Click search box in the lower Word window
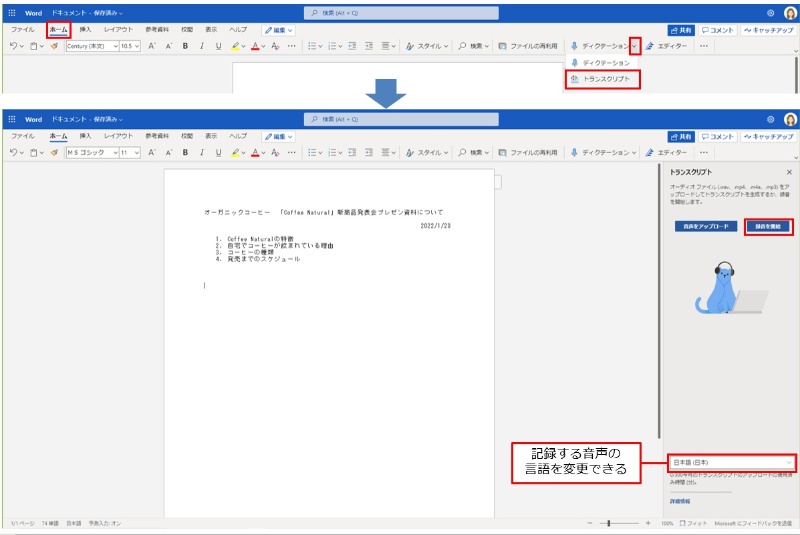Screen dimensions: 800x535 pyautogui.click(x=401, y=119)
